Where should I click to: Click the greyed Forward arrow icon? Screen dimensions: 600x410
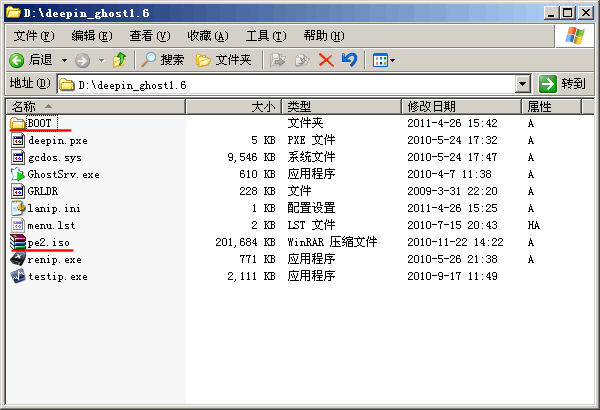point(82,60)
